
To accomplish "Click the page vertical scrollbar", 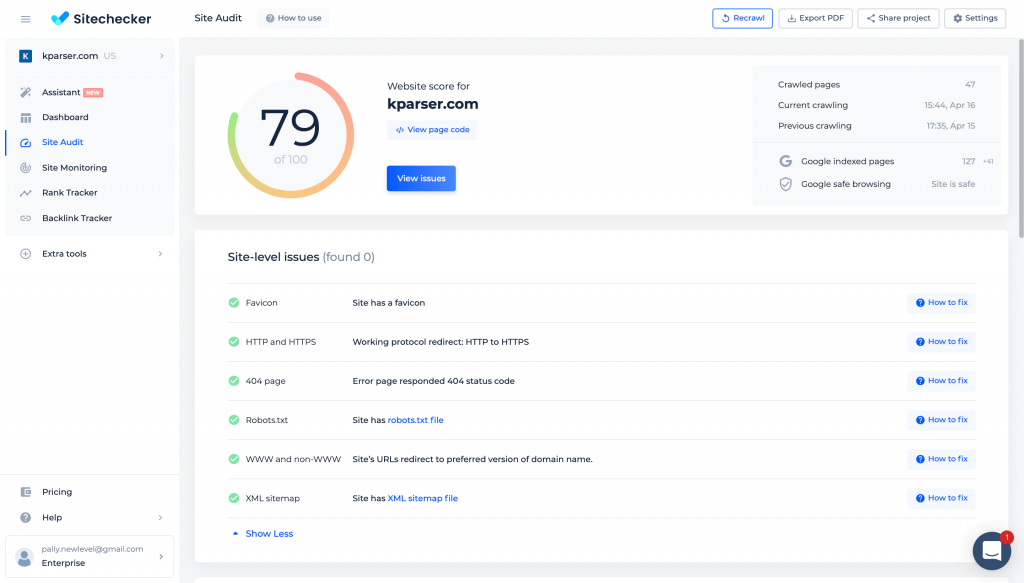I will click(1021, 137).
